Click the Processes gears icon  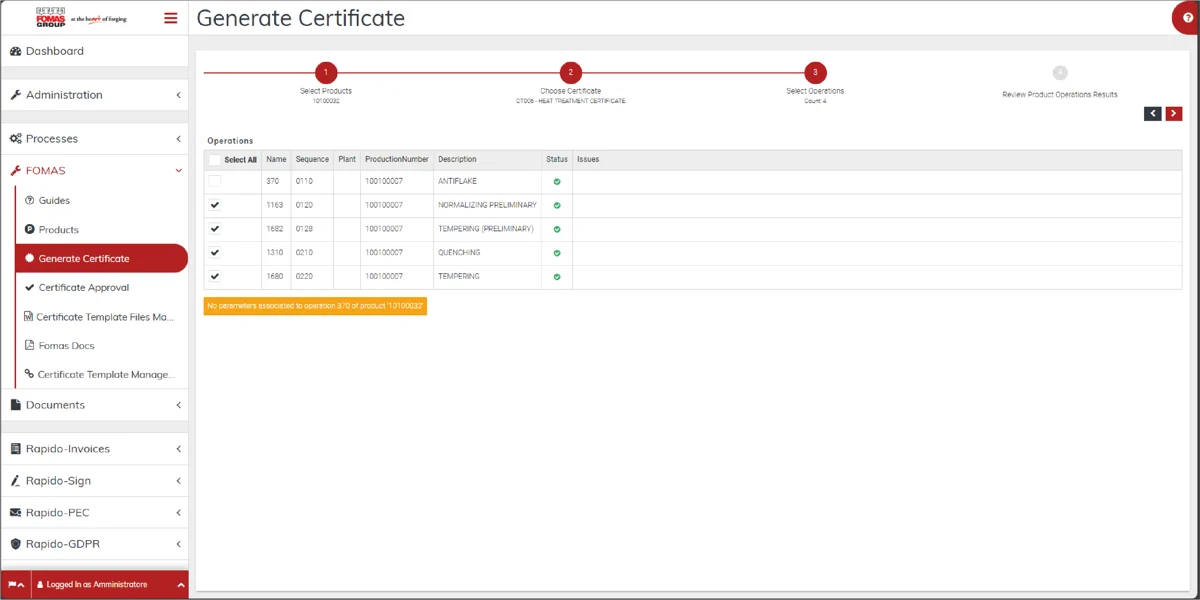click(x=15, y=139)
